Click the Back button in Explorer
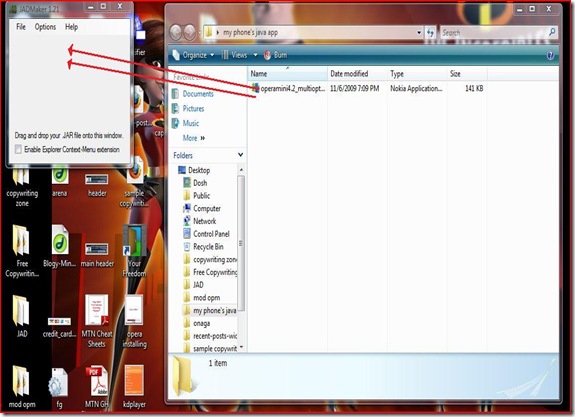 point(176,33)
